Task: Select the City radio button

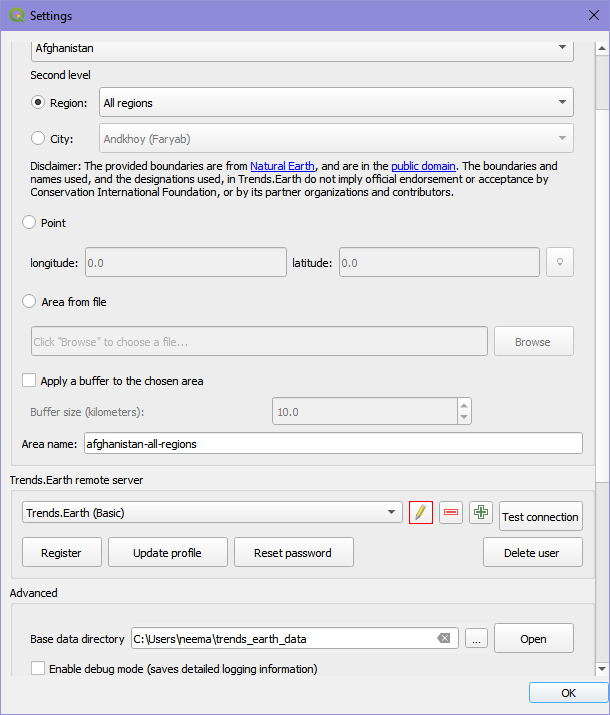Action: [x=38, y=138]
